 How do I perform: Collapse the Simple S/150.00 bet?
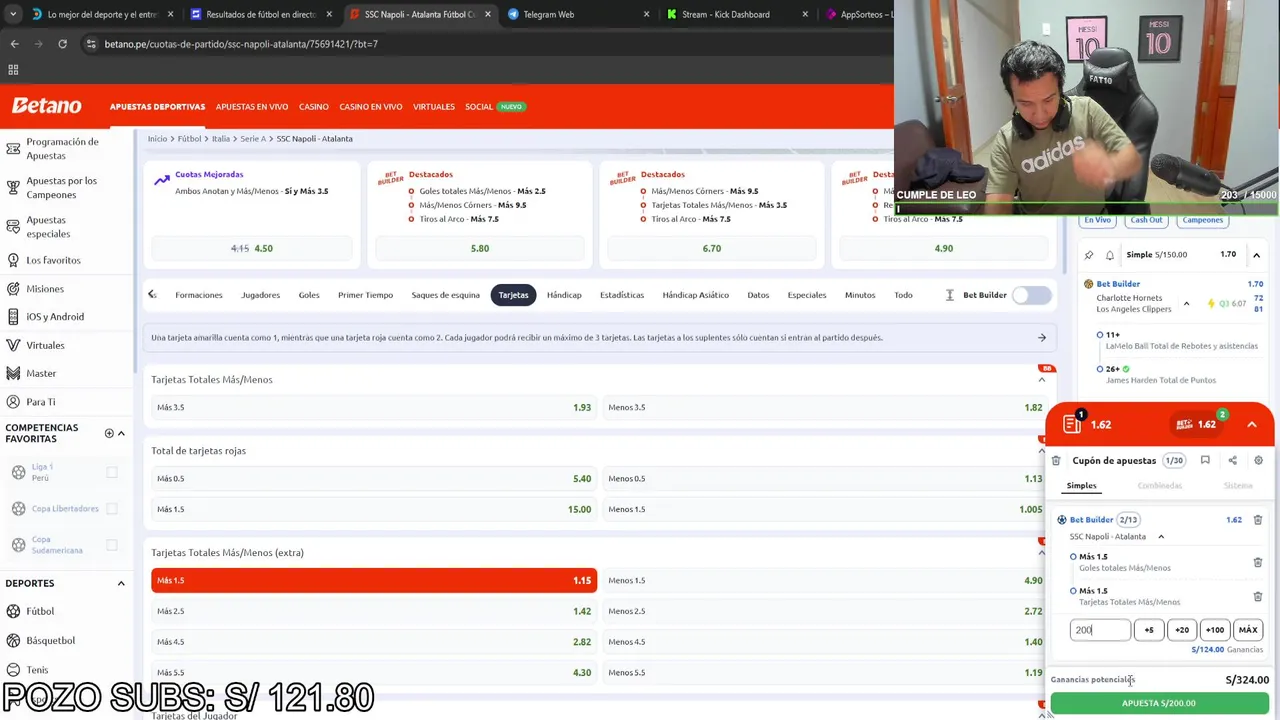1257,255
